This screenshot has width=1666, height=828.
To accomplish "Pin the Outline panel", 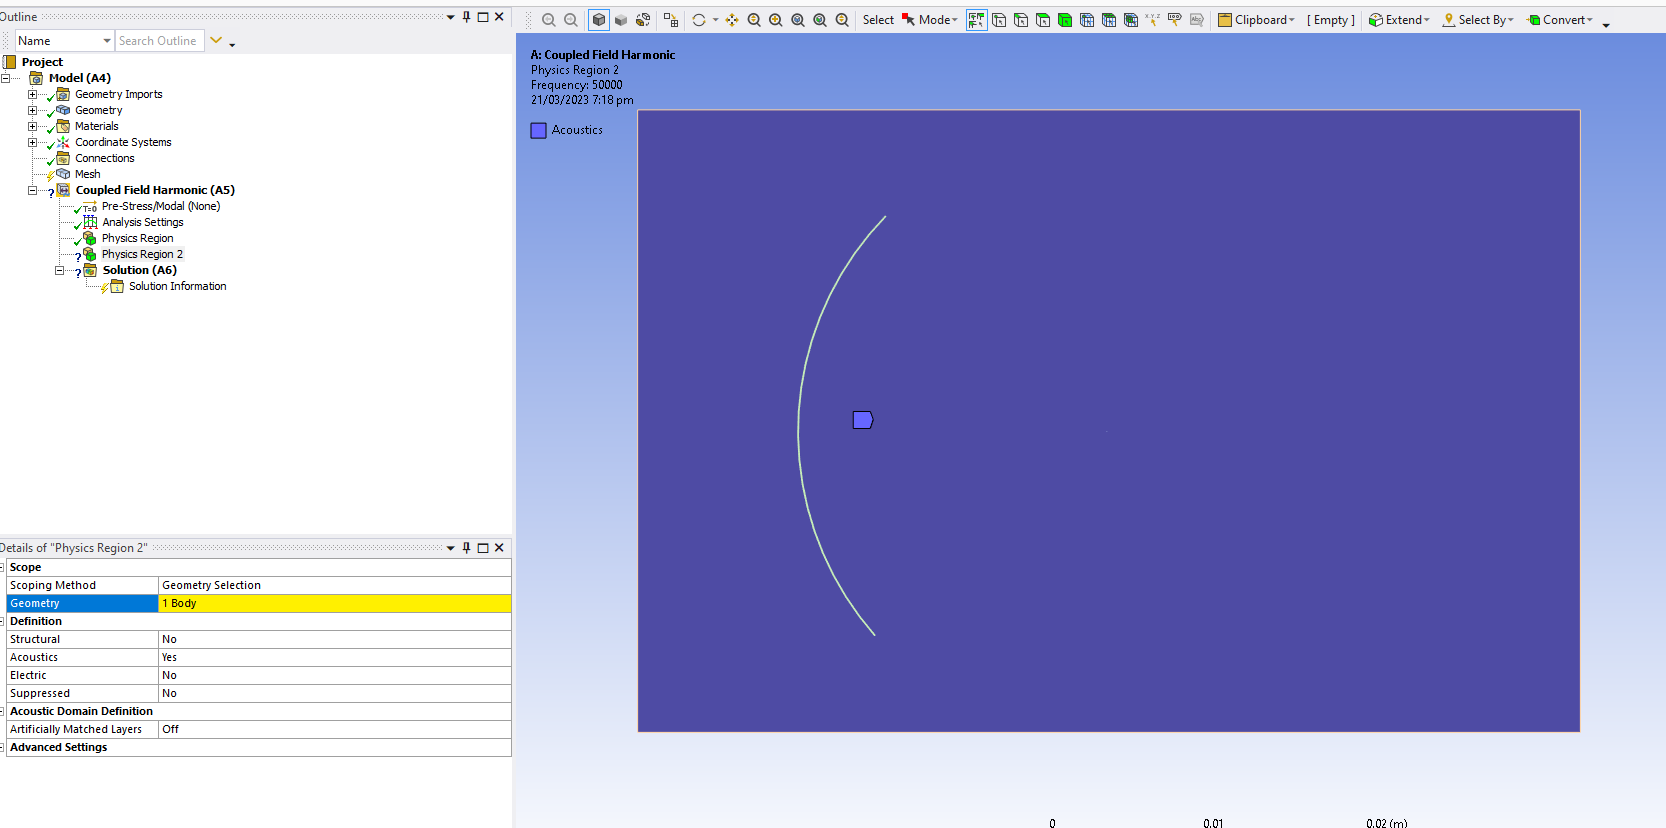I will 466,17.
